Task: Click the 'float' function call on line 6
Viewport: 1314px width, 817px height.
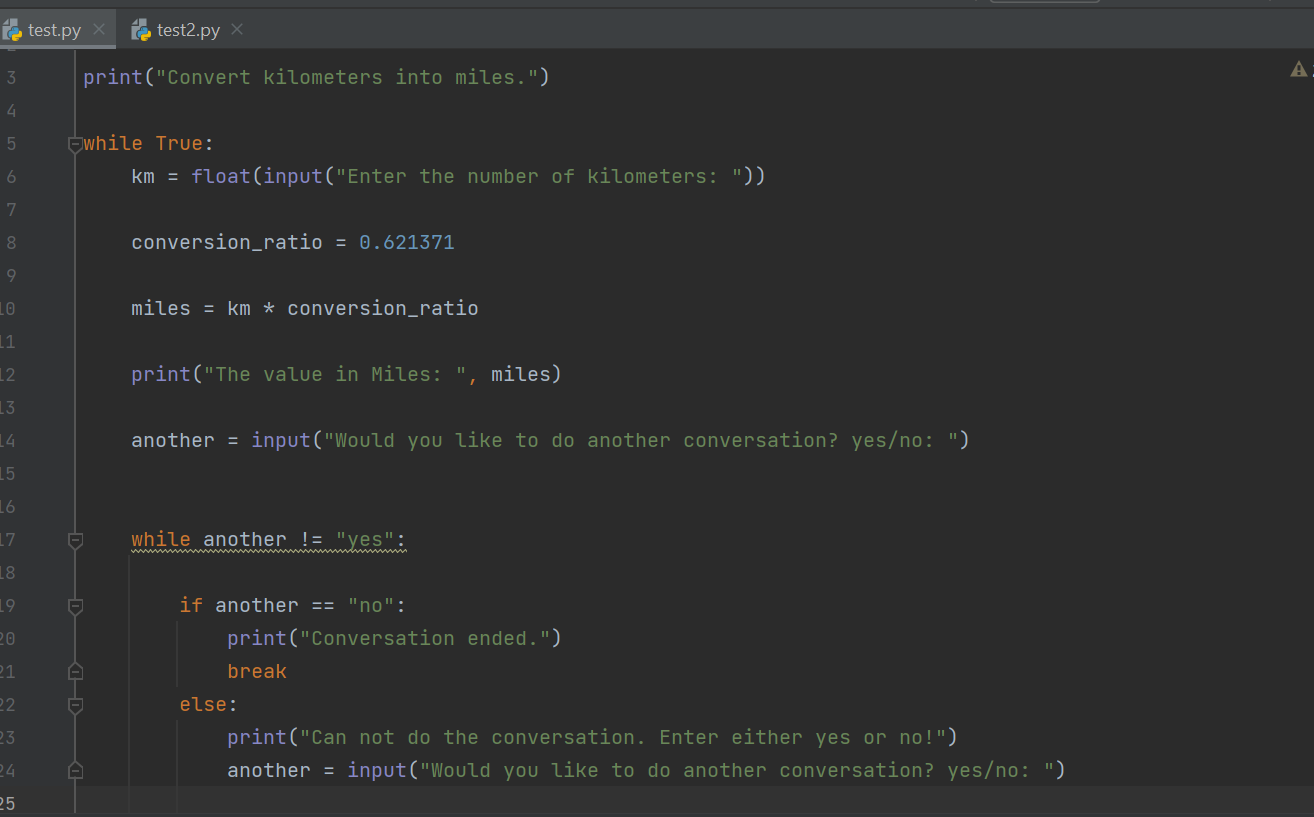Action: 221,177
